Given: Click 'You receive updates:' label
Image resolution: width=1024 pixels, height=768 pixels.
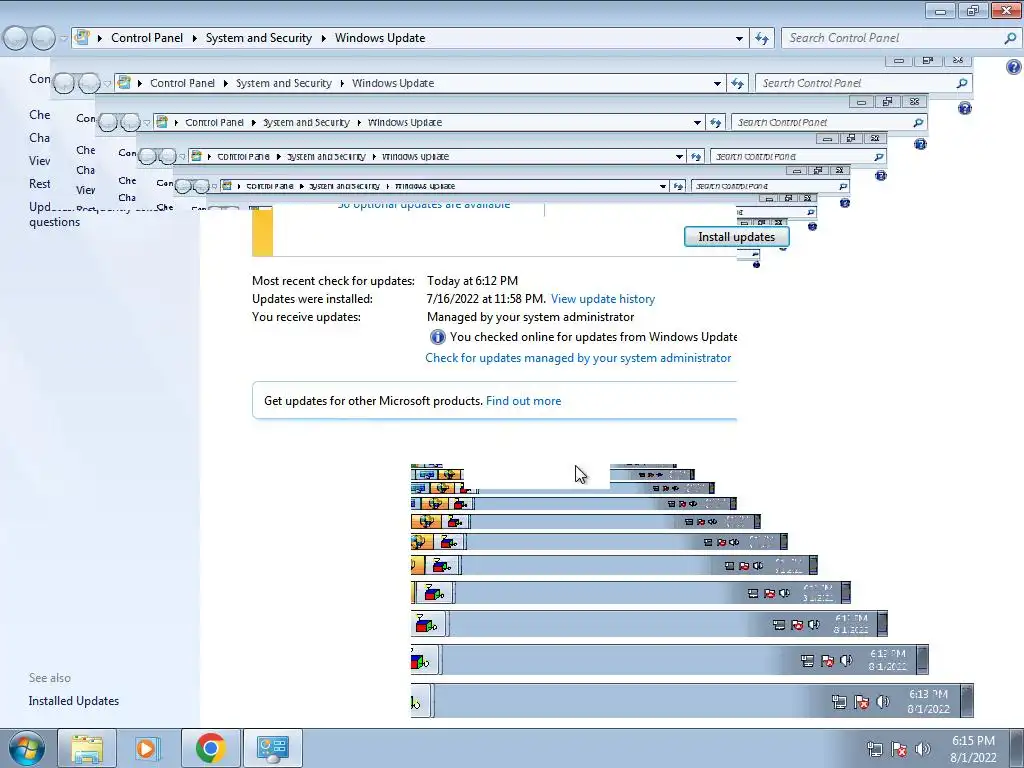Looking at the screenshot, I should (x=306, y=317).
